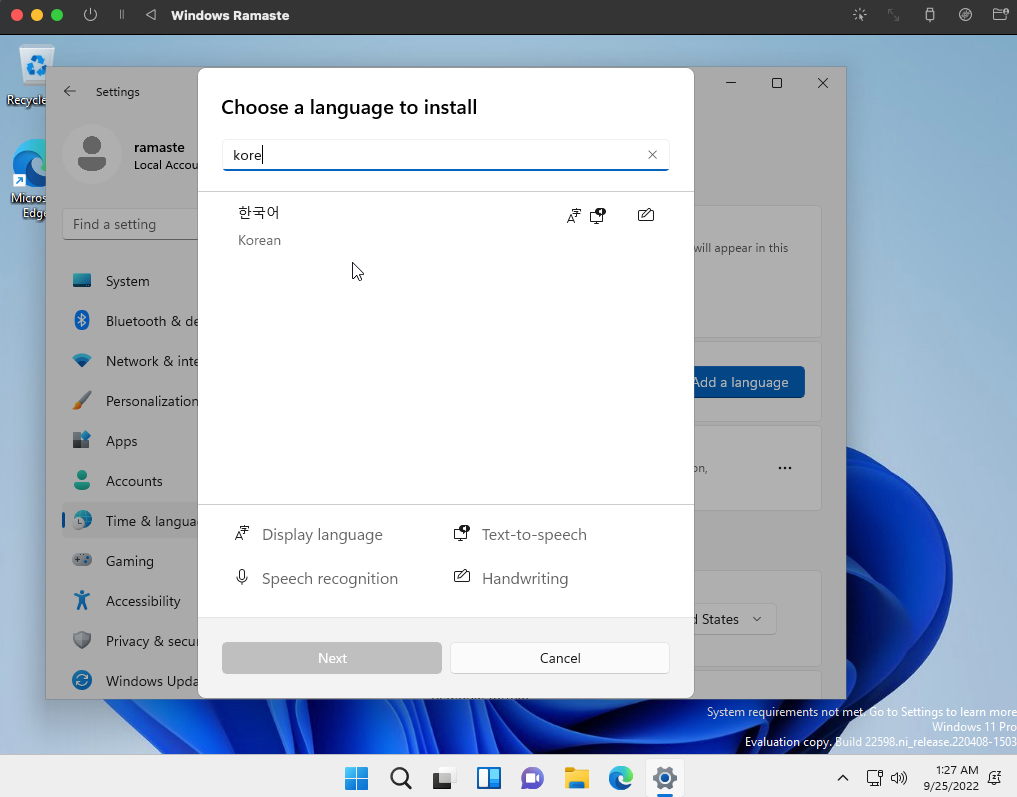
Task: Open Network & internet in sidebar
Action: click(x=130, y=361)
